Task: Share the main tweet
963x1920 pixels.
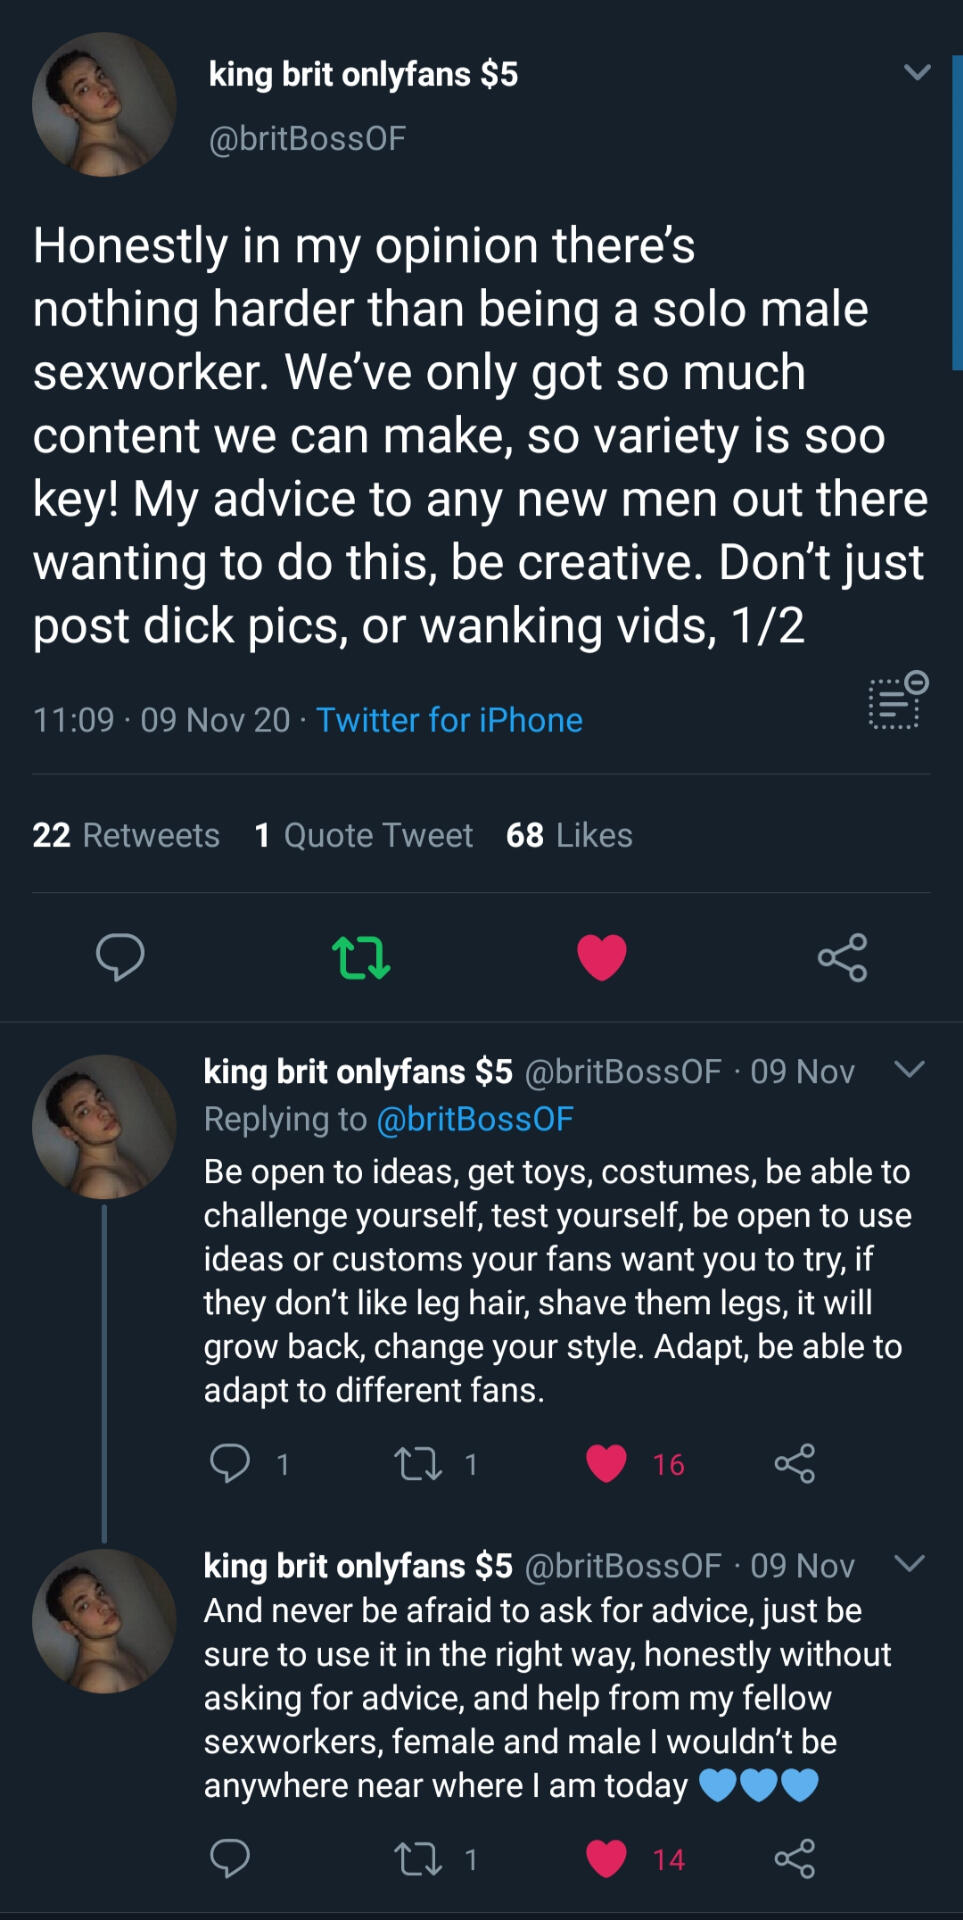Action: tap(842, 957)
